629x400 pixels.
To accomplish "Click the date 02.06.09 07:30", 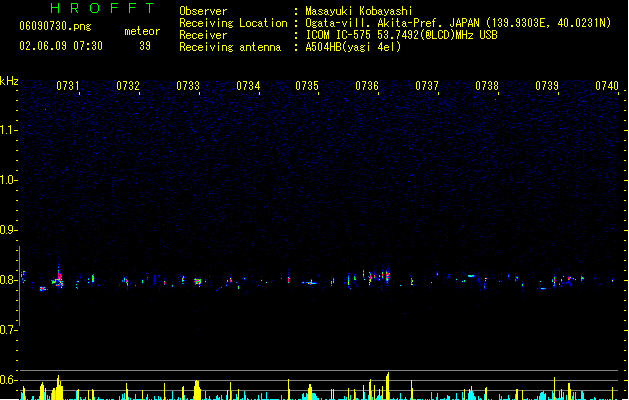I will pyautogui.click(x=61, y=46).
